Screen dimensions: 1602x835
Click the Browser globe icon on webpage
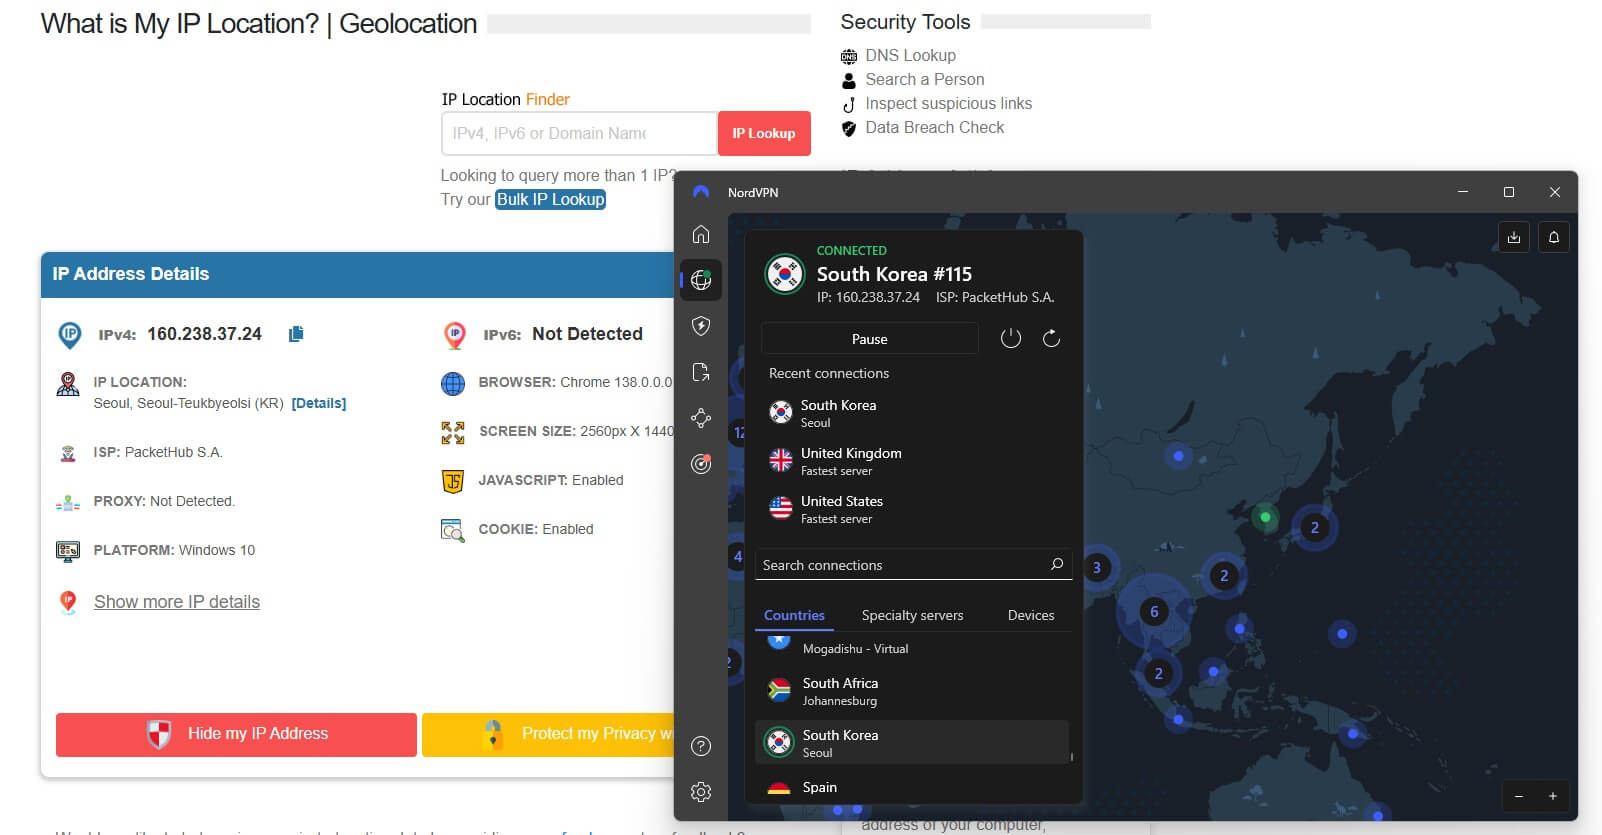tap(453, 383)
